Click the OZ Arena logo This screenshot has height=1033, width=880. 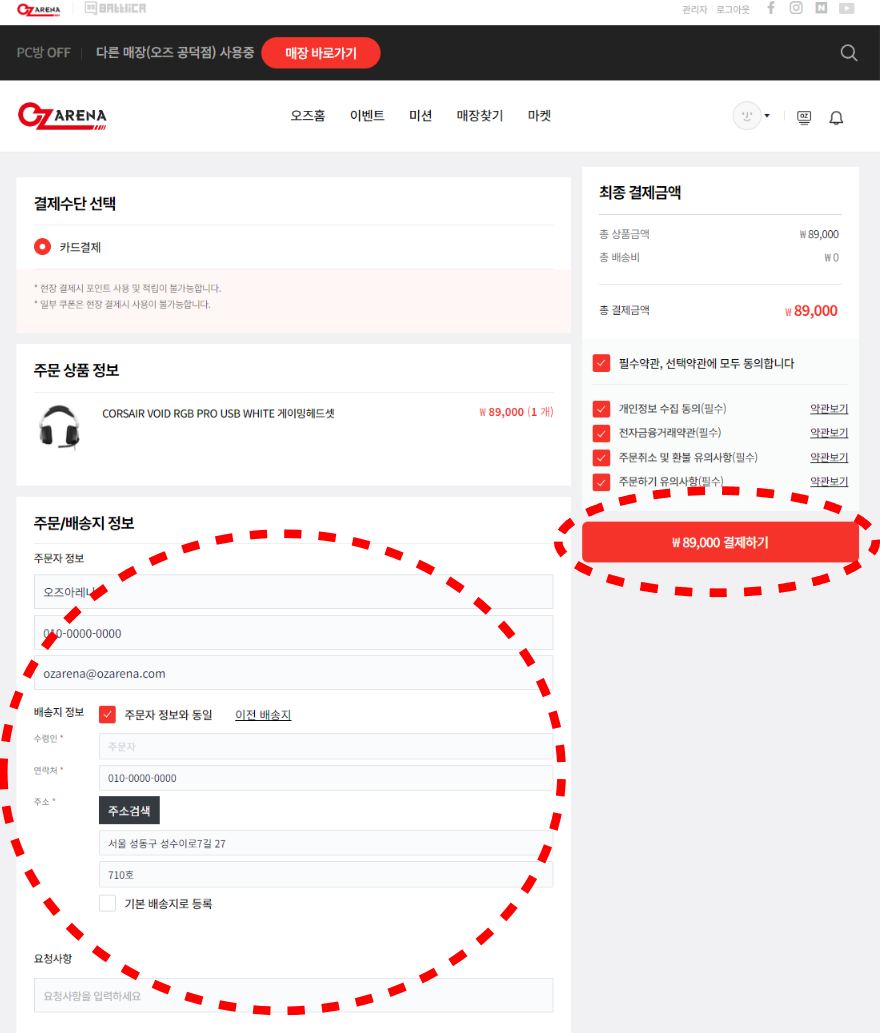[x=62, y=116]
